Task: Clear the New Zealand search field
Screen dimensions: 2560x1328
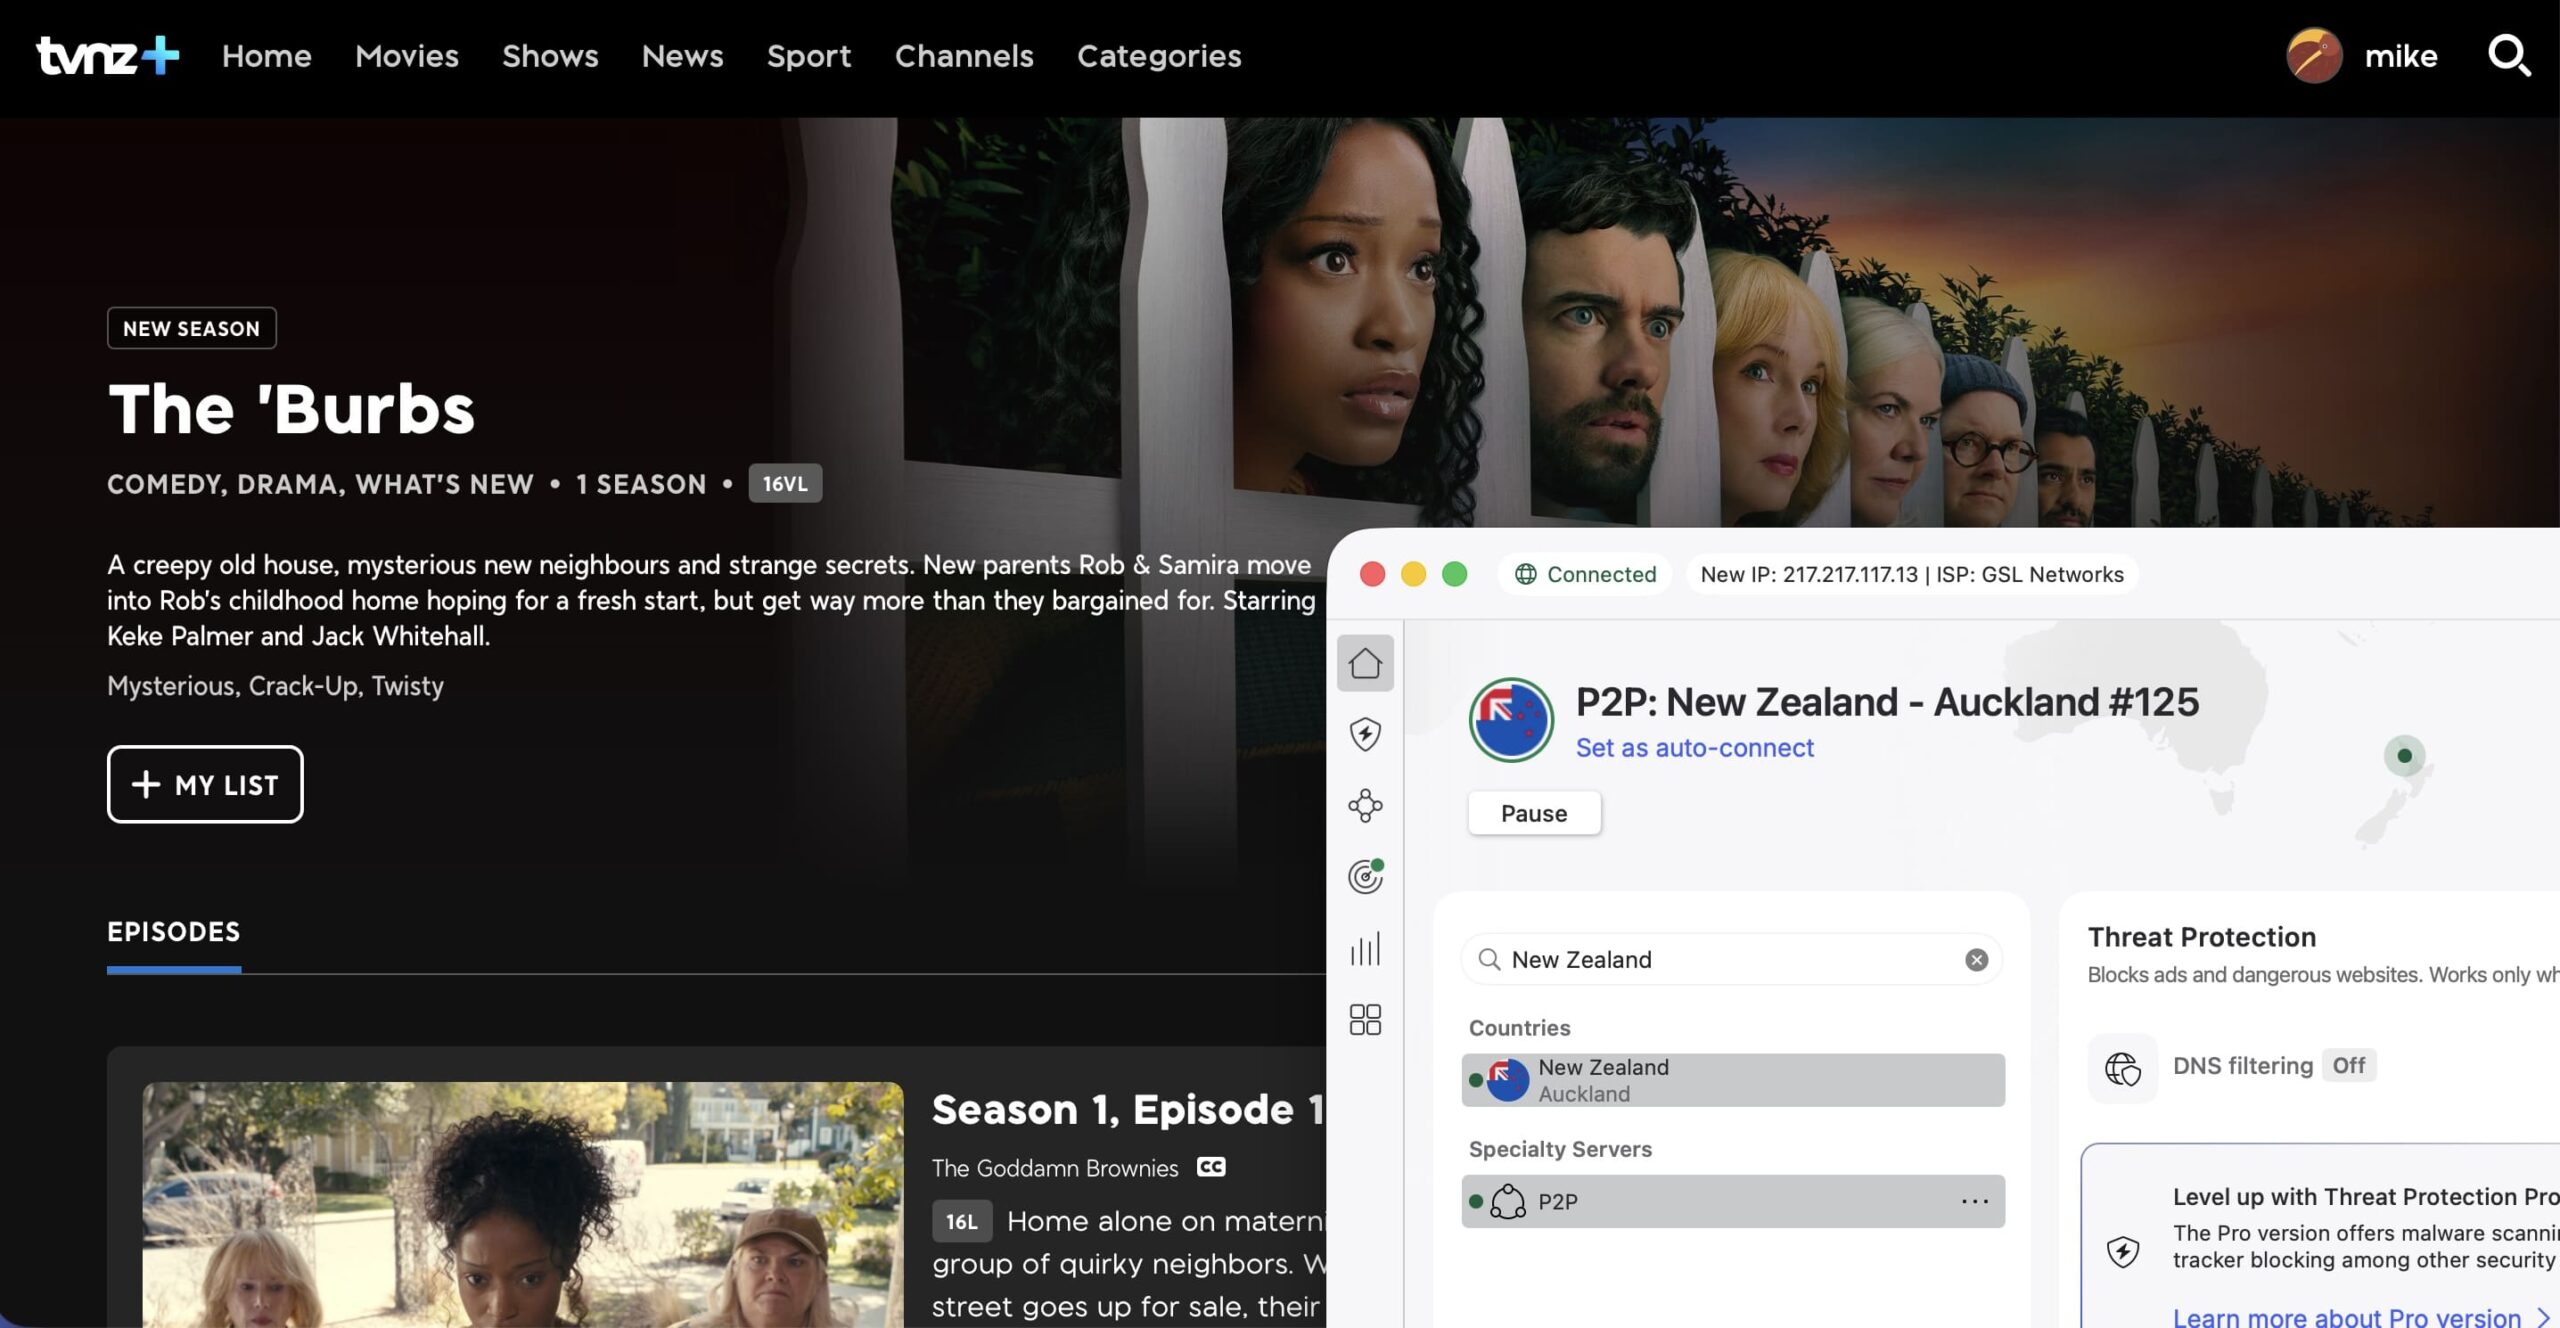Action: pyautogui.click(x=1976, y=960)
